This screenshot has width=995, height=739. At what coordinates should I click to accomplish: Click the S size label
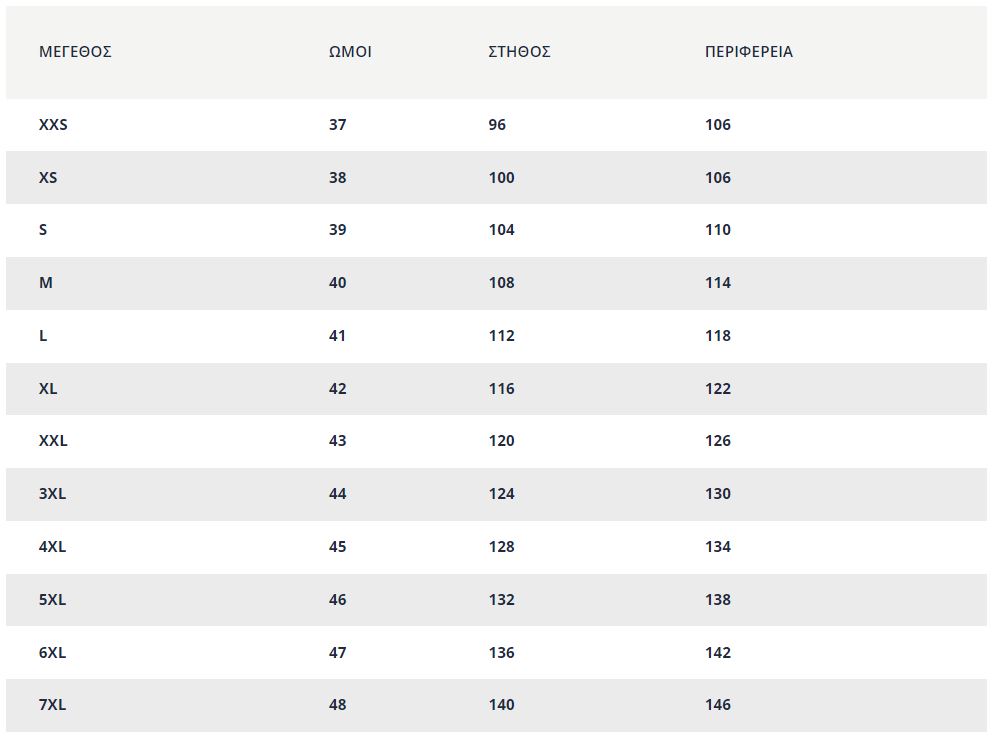tap(43, 230)
